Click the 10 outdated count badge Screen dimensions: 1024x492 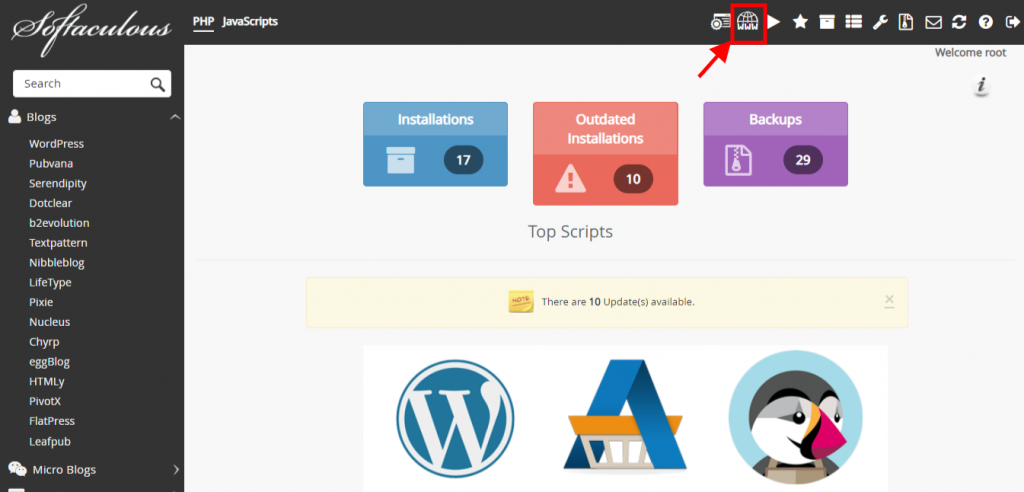point(633,179)
